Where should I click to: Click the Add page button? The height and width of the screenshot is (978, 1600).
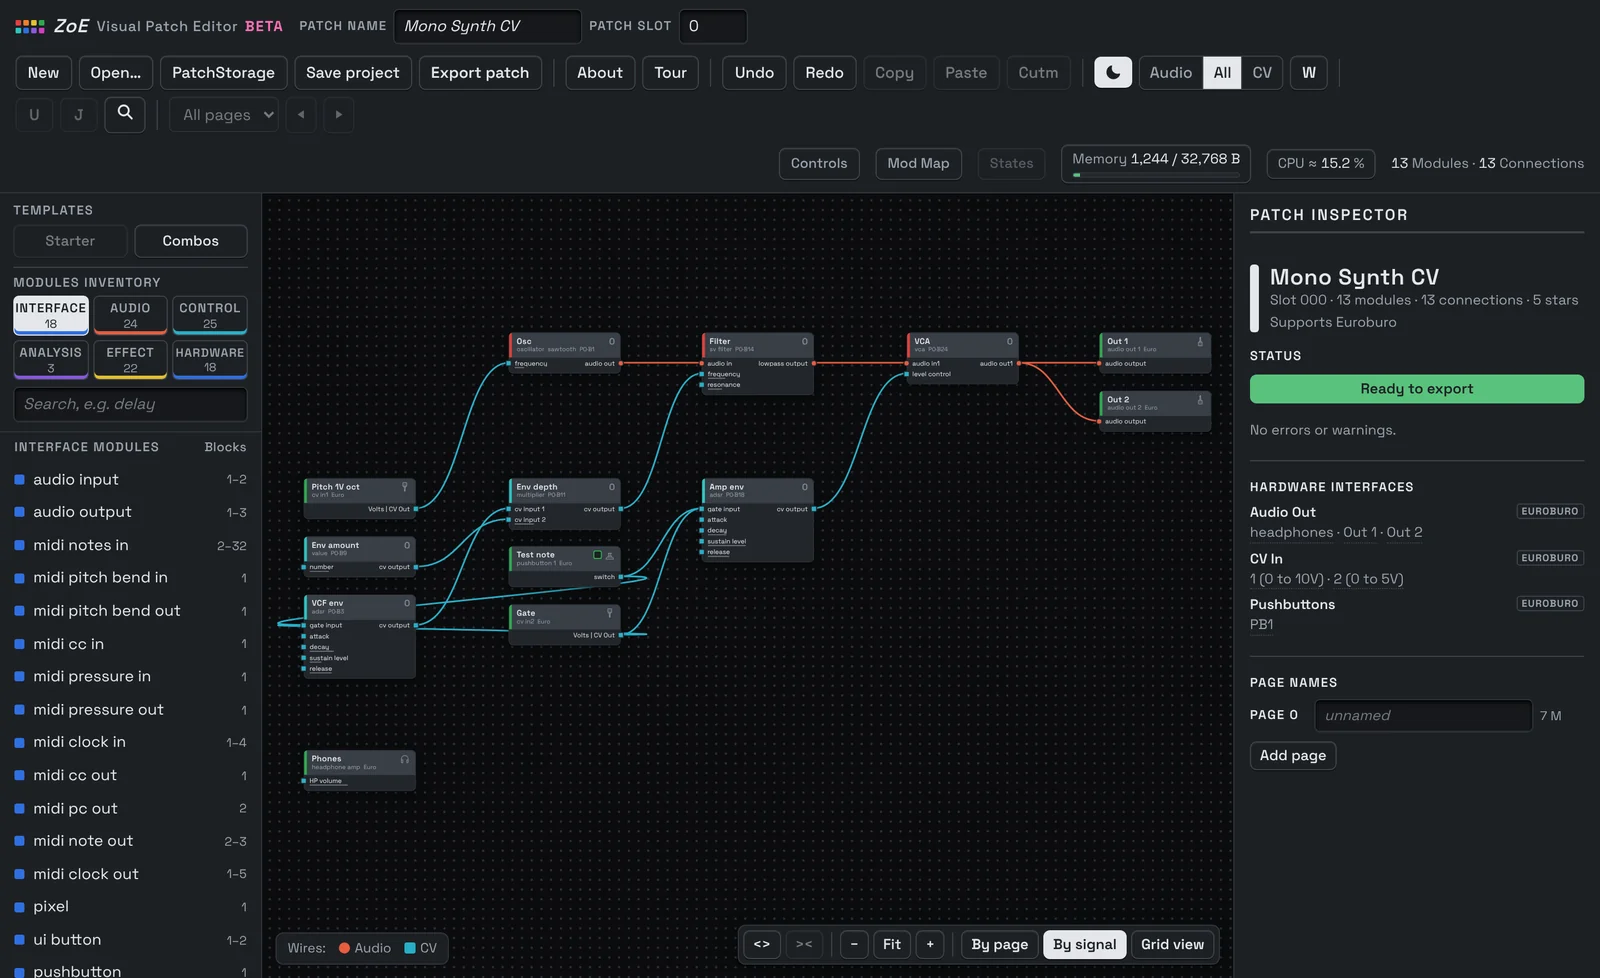(1293, 755)
